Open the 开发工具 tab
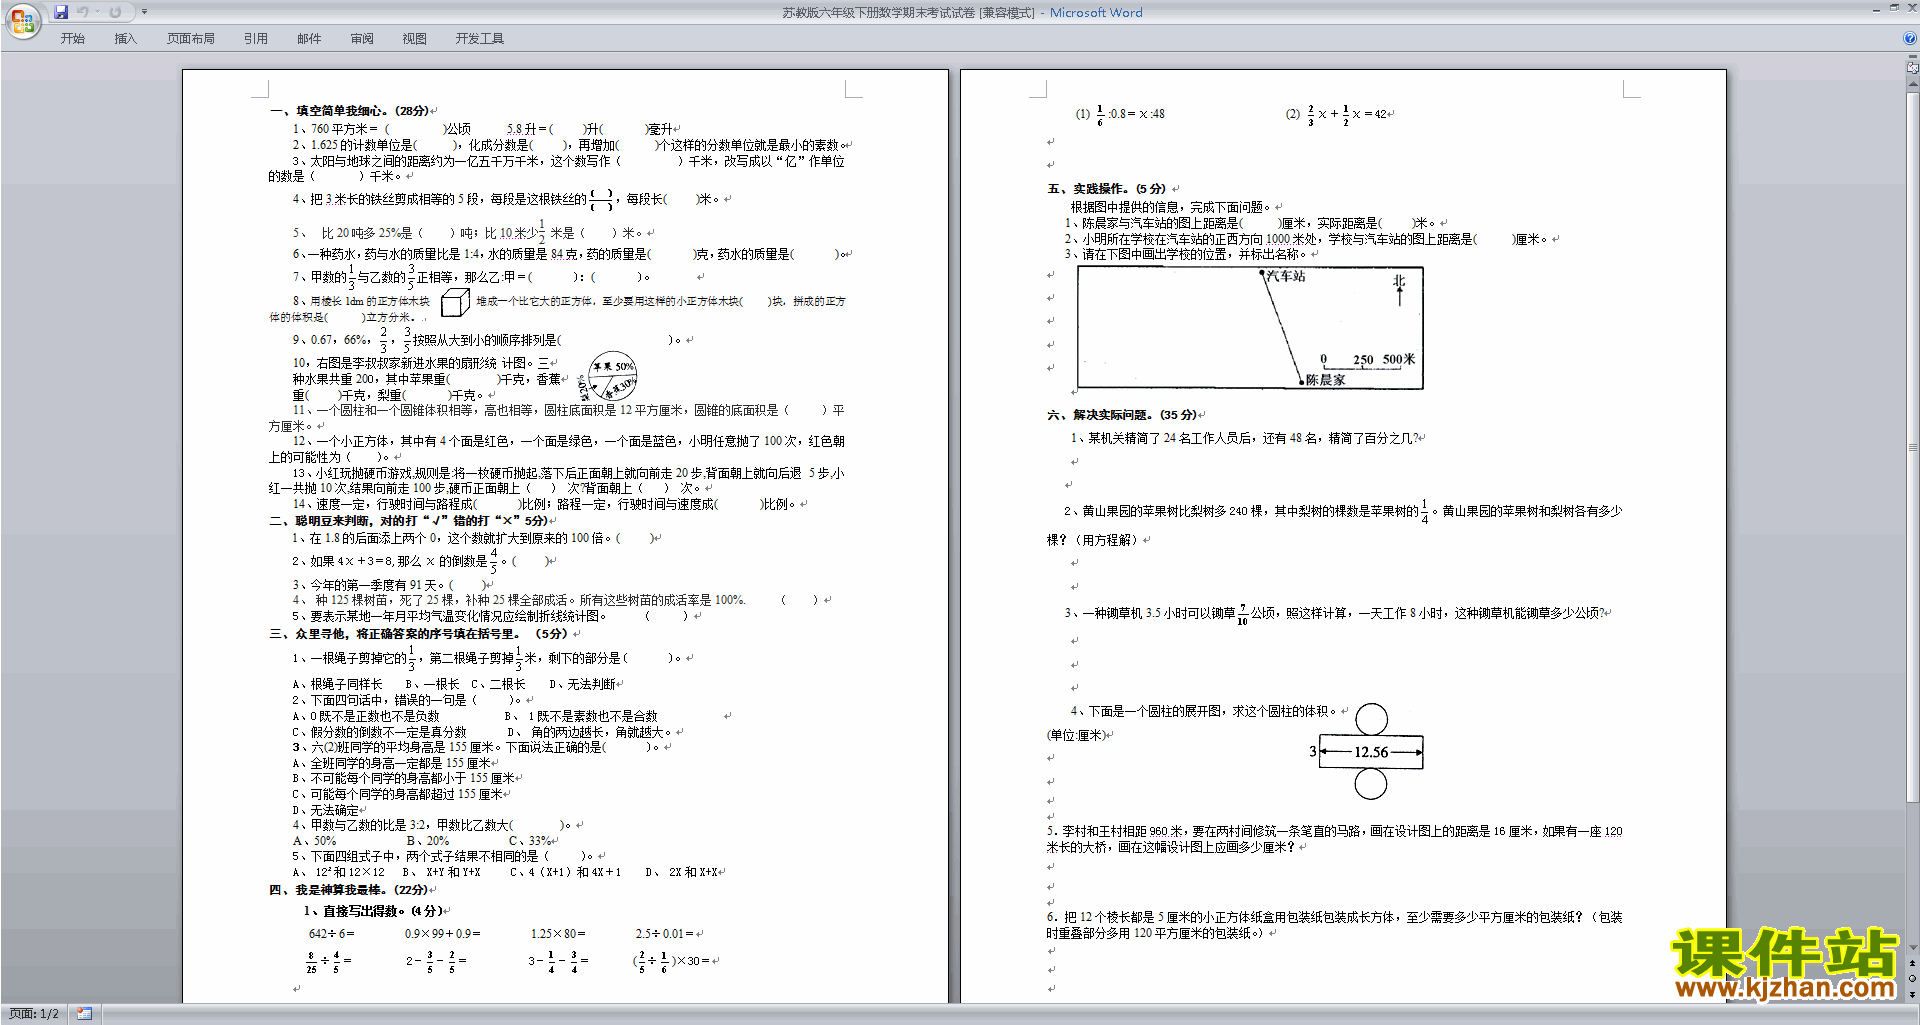 pos(480,38)
